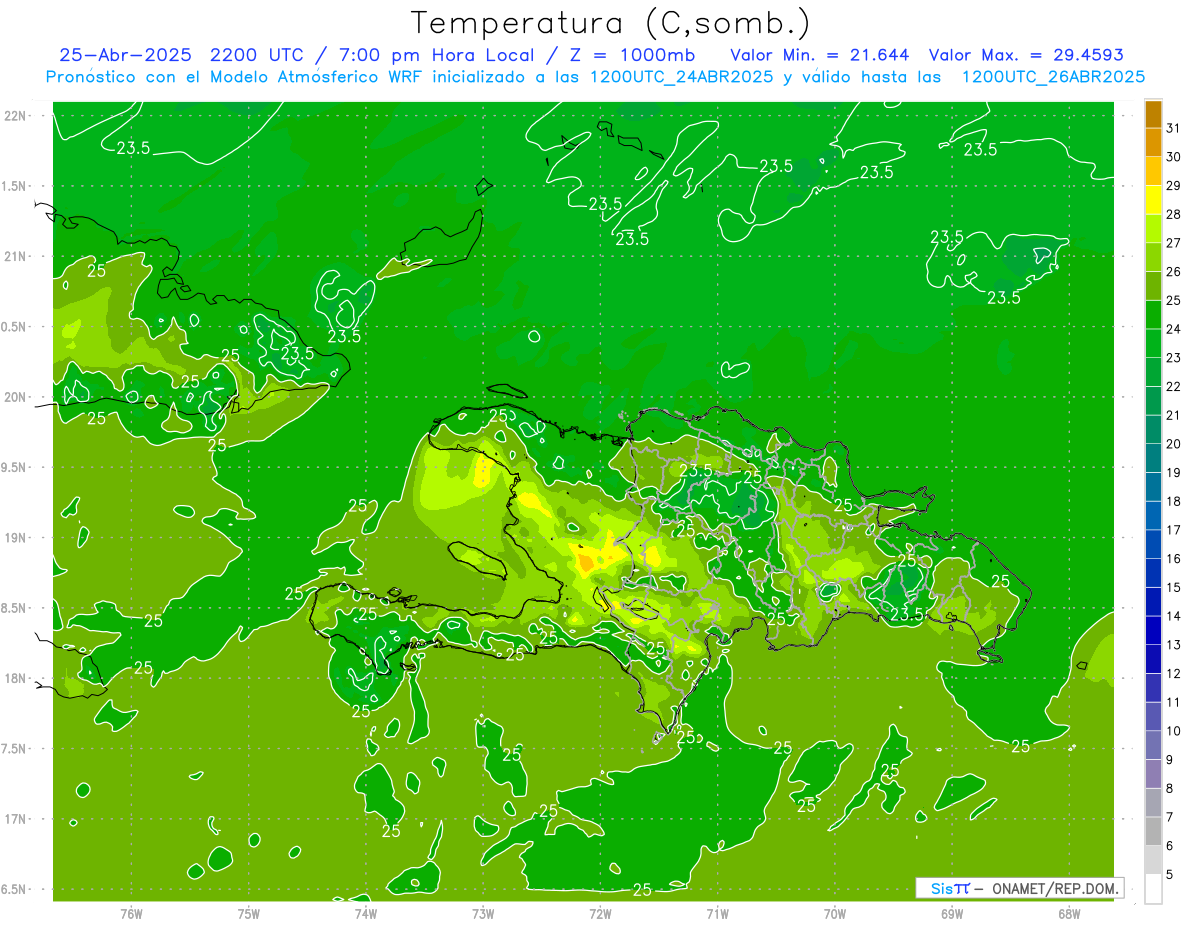Click the '21N' latitude axis label

point(16,257)
